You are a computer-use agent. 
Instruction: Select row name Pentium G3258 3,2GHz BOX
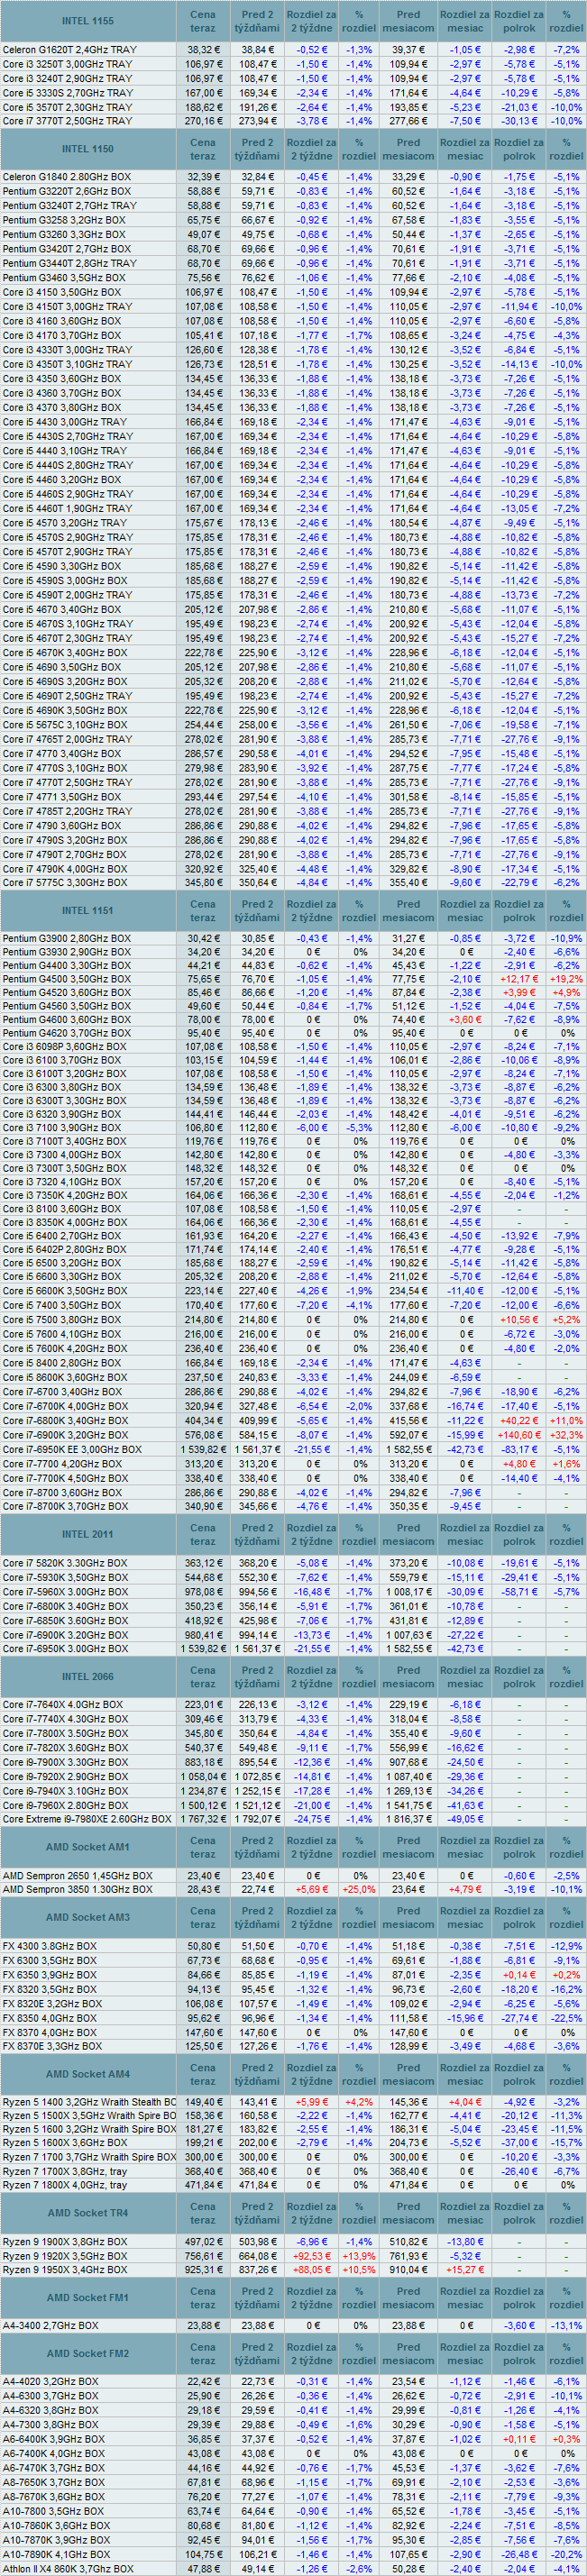(64, 220)
